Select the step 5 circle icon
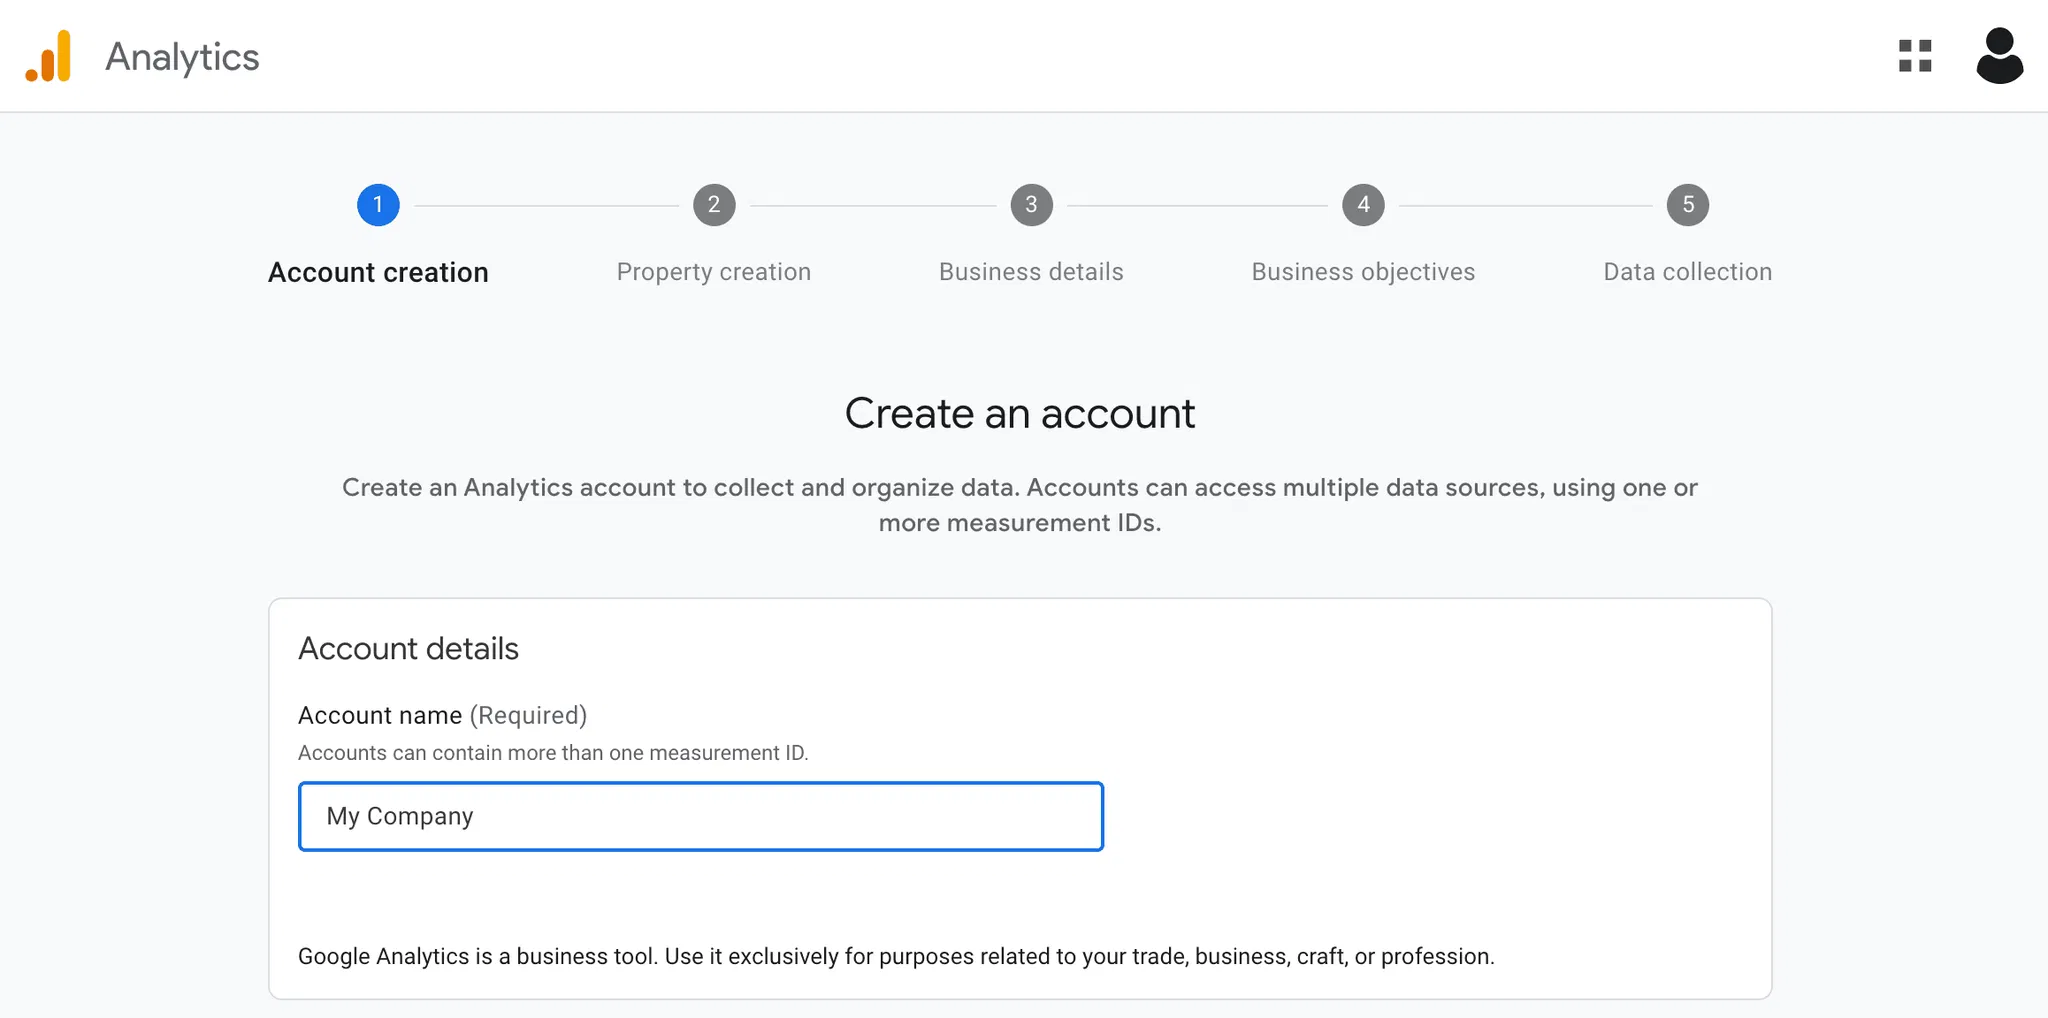Viewport: 2048px width, 1018px height. click(1687, 205)
